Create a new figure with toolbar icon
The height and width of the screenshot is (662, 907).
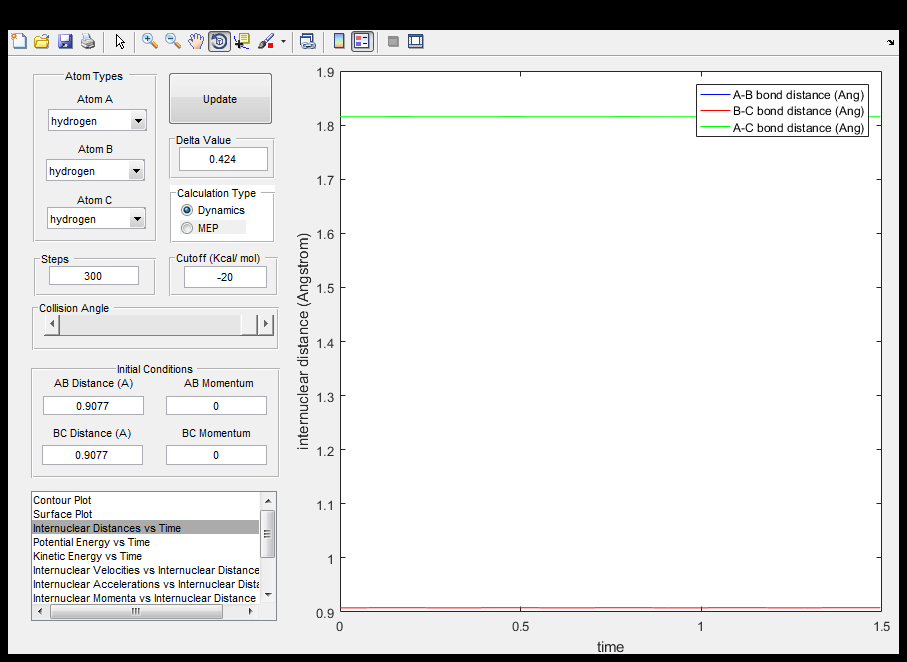tap(19, 41)
